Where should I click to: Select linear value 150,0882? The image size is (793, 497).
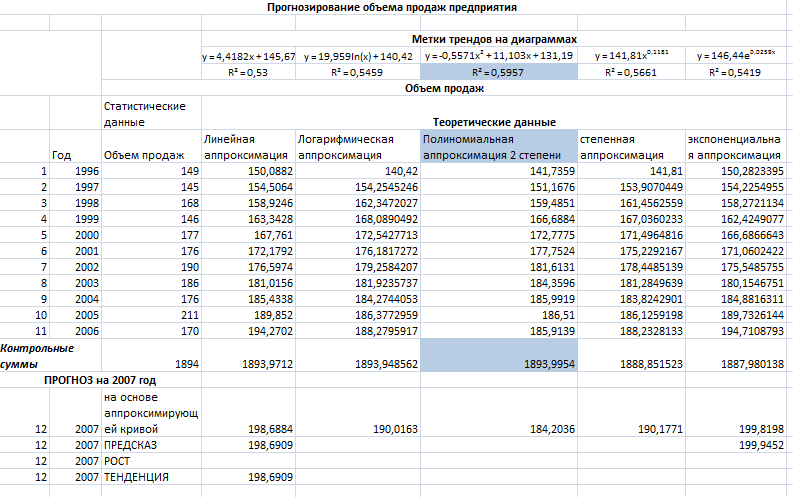point(270,171)
